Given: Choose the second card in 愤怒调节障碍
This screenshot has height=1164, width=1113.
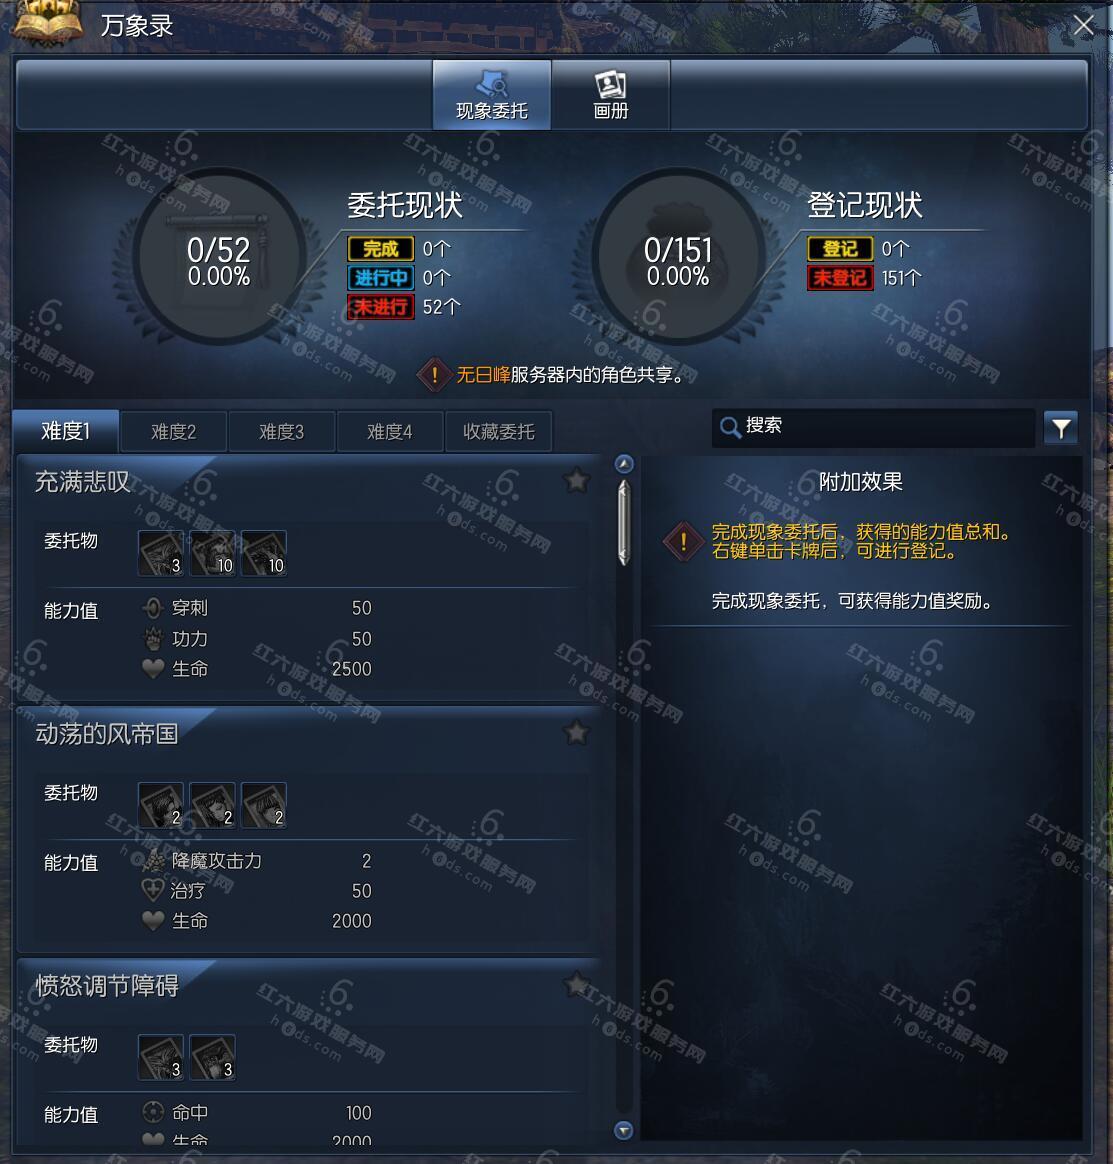Looking at the screenshot, I should coord(212,1057).
